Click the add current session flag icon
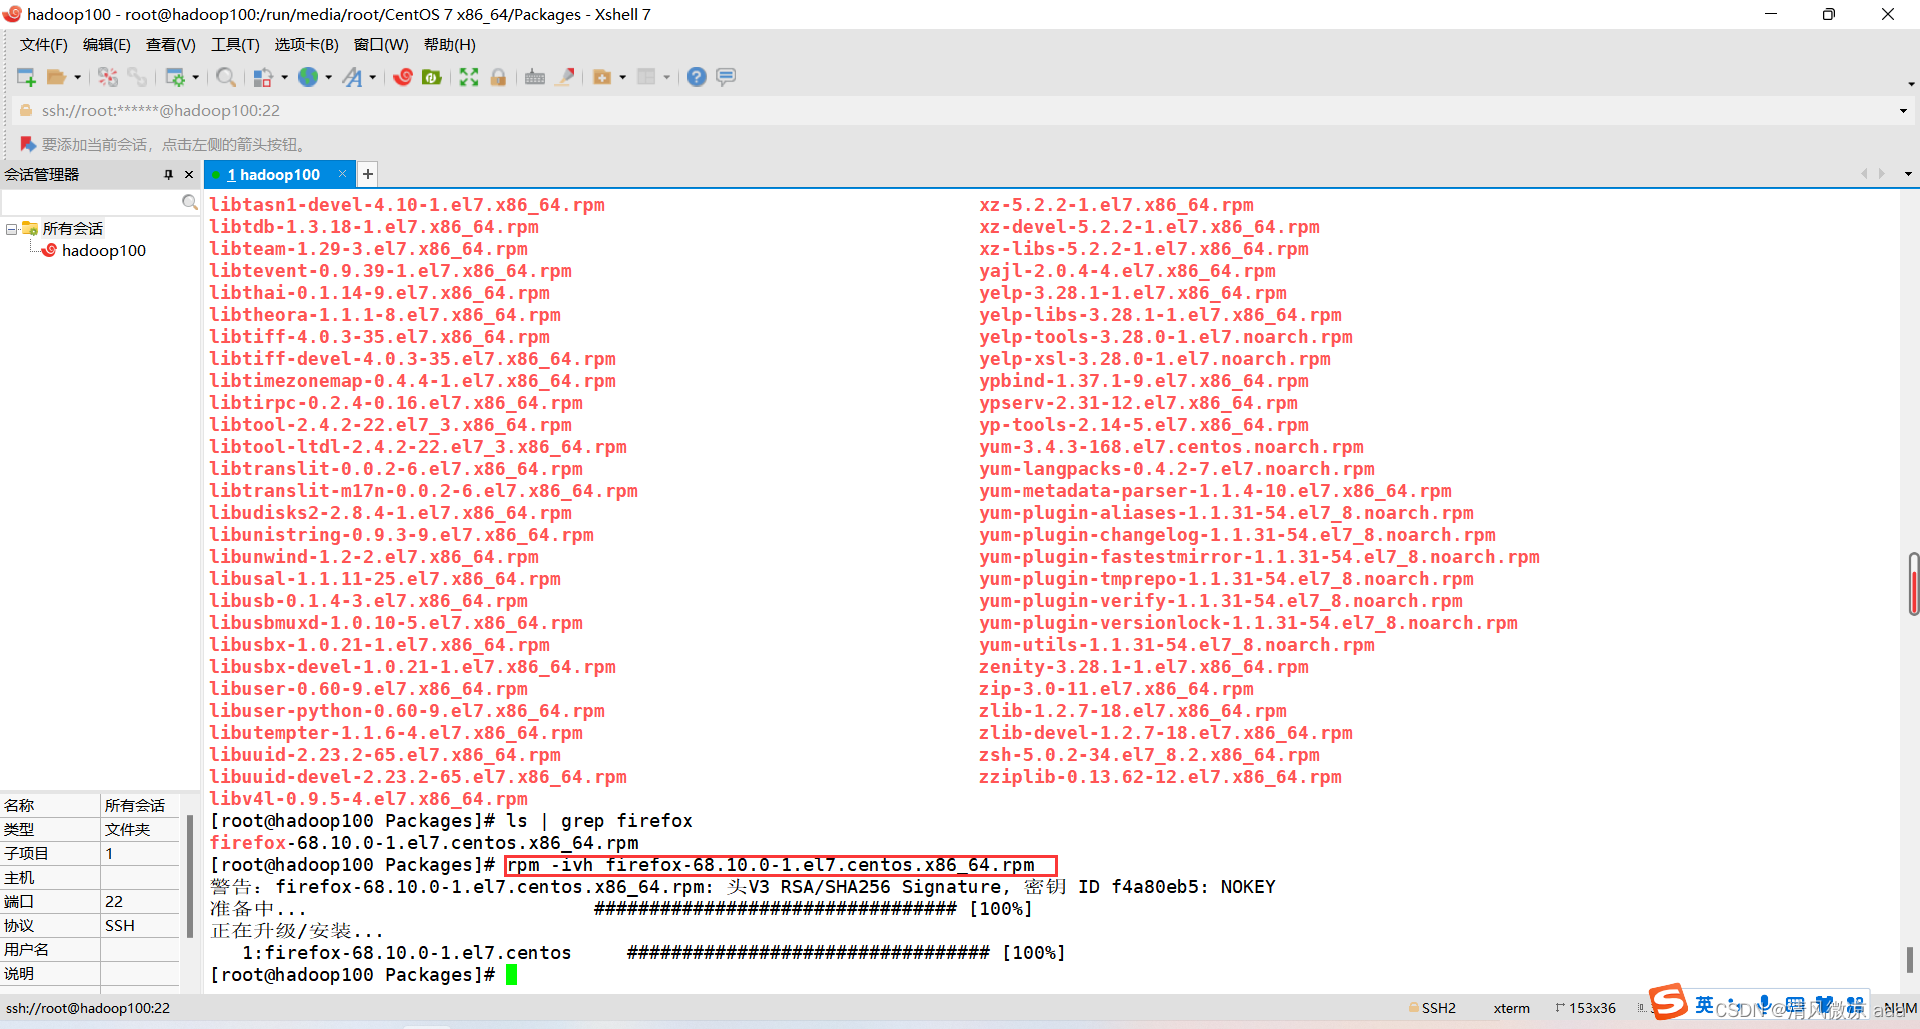This screenshot has height=1029, width=1920. [x=28, y=144]
